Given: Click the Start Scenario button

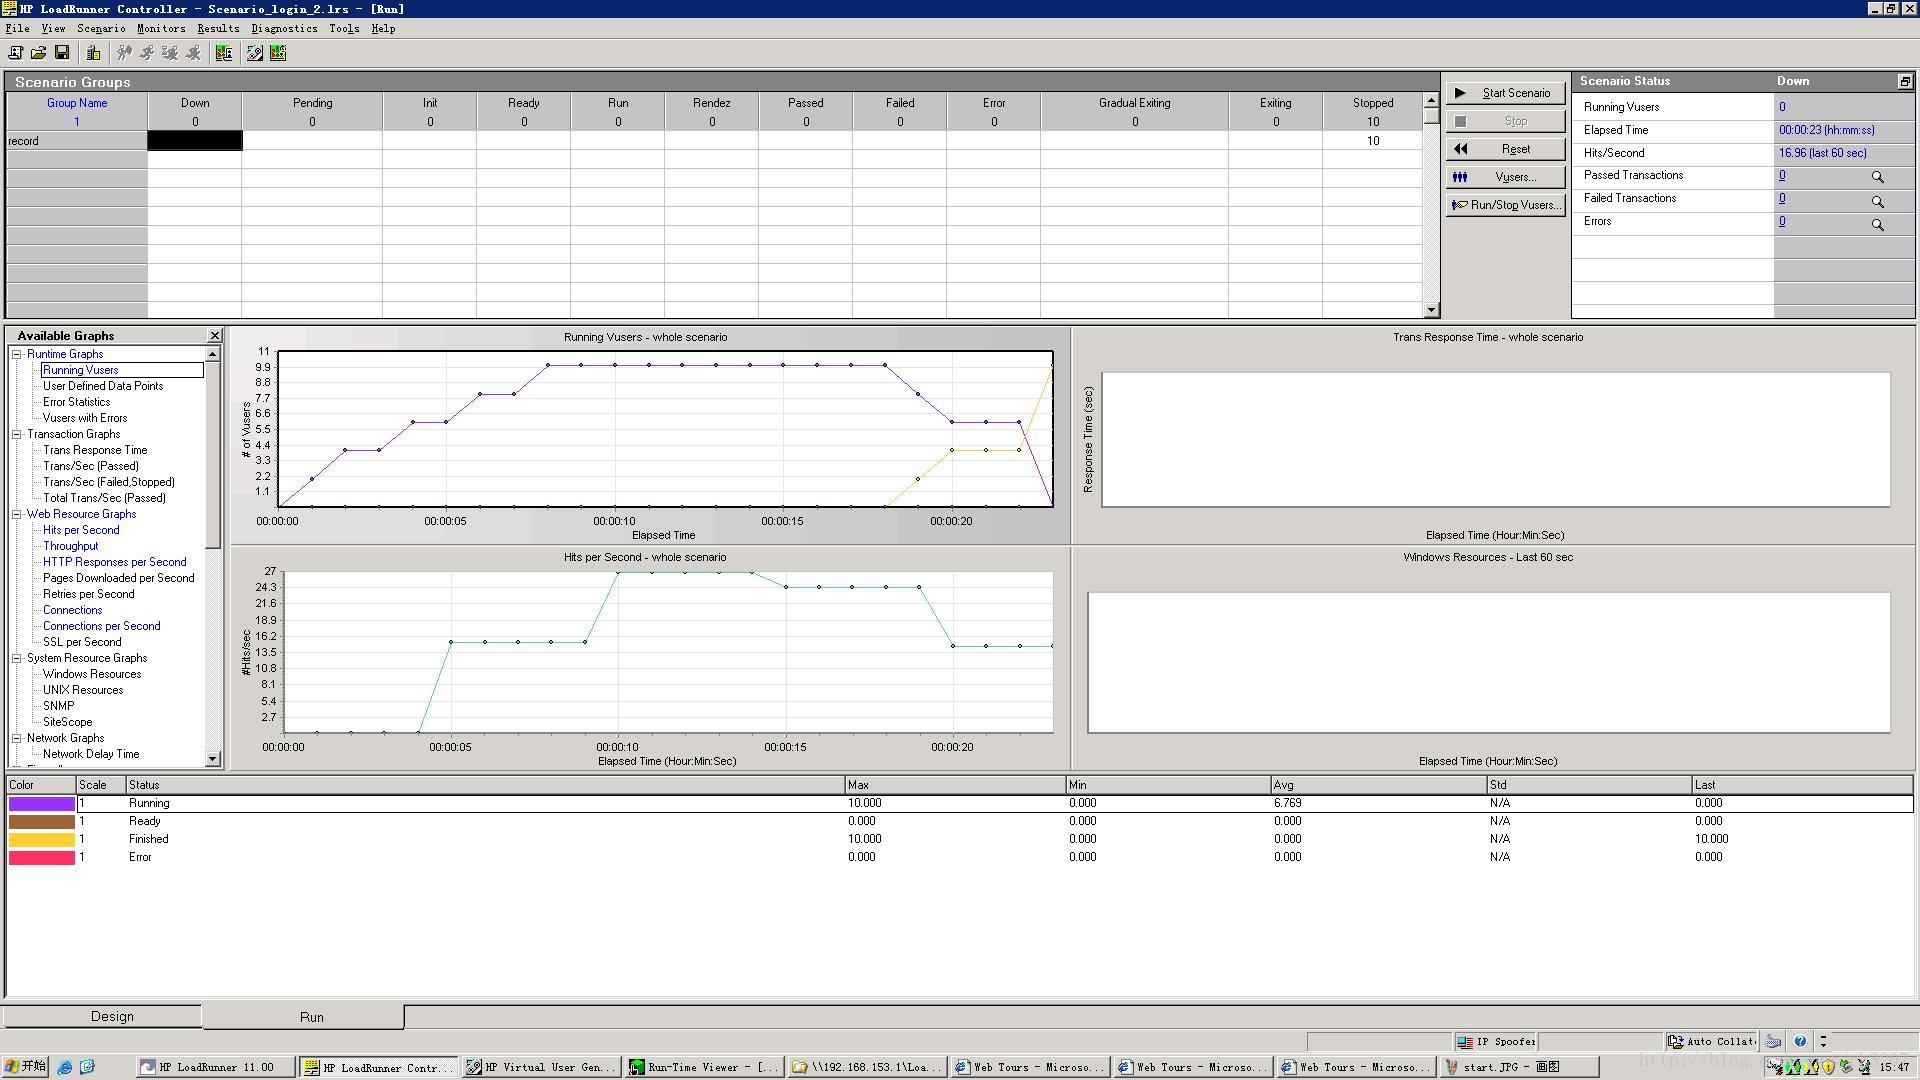Looking at the screenshot, I should [1505, 93].
